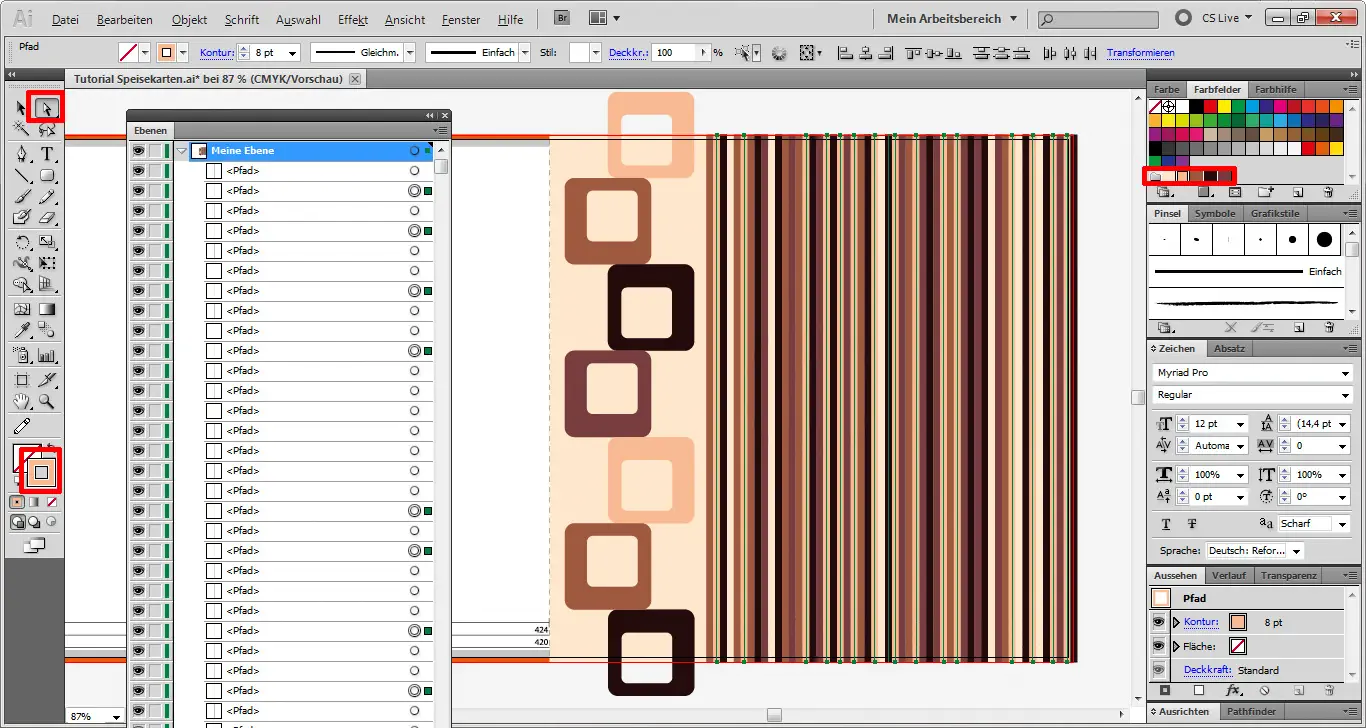Image resolution: width=1366 pixels, height=728 pixels.
Task: Toggle visibility of the first Pfad sublayer
Action: pyautogui.click(x=137, y=170)
